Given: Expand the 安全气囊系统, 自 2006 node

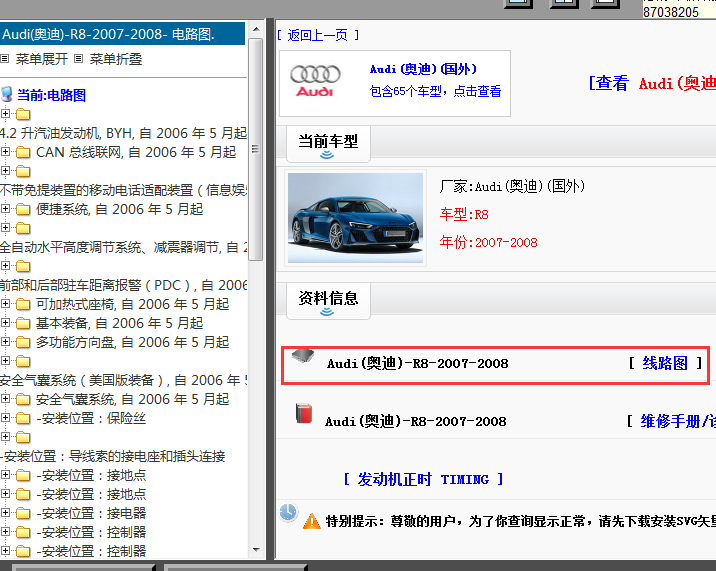Looking at the screenshot, I should [5, 398].
